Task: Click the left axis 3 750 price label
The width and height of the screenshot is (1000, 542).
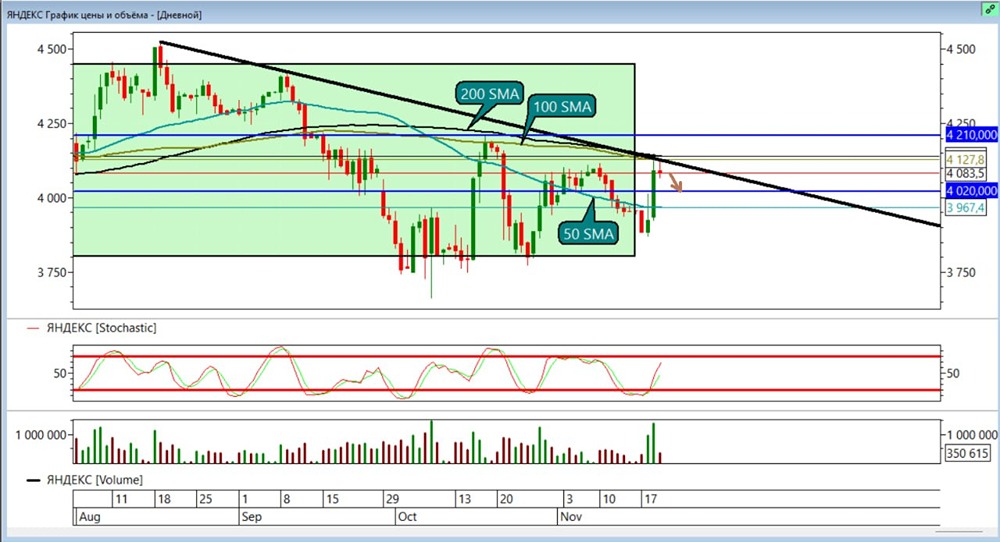Action: [x=52, y=272]
